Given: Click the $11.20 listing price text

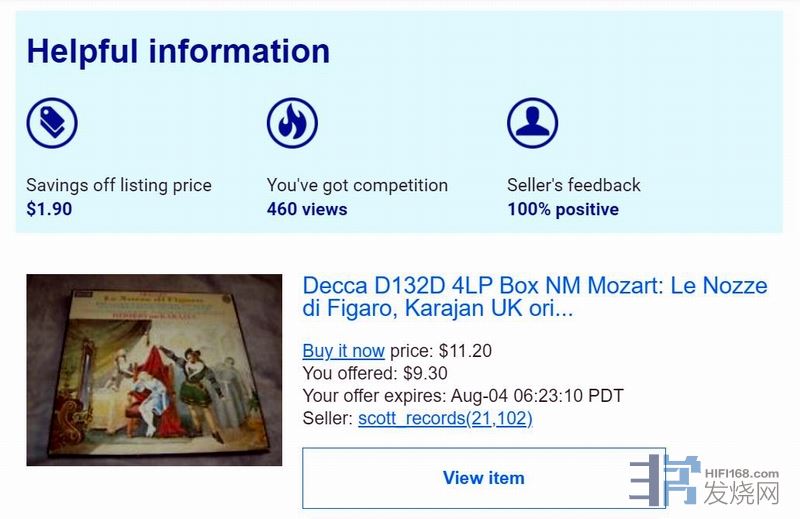Looking at the screenshot, I should [x=465, y=351].
